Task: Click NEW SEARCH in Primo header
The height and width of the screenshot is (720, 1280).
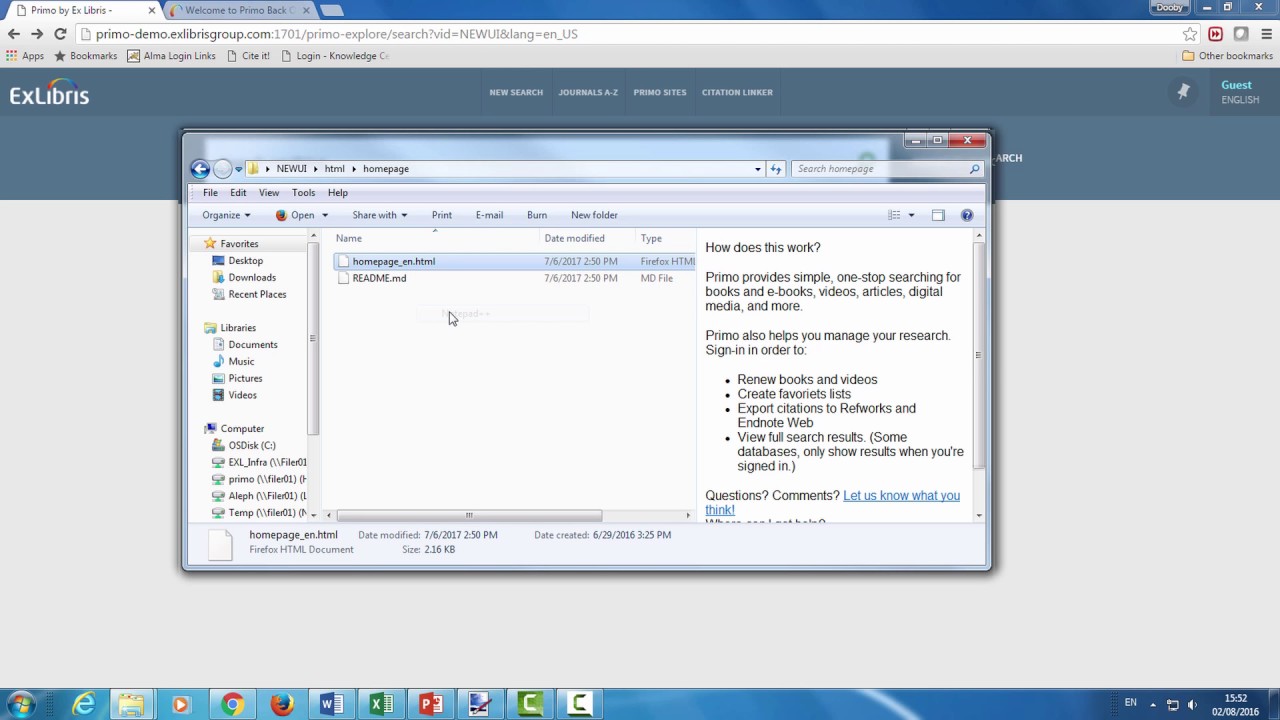Action: coord(516,92)
